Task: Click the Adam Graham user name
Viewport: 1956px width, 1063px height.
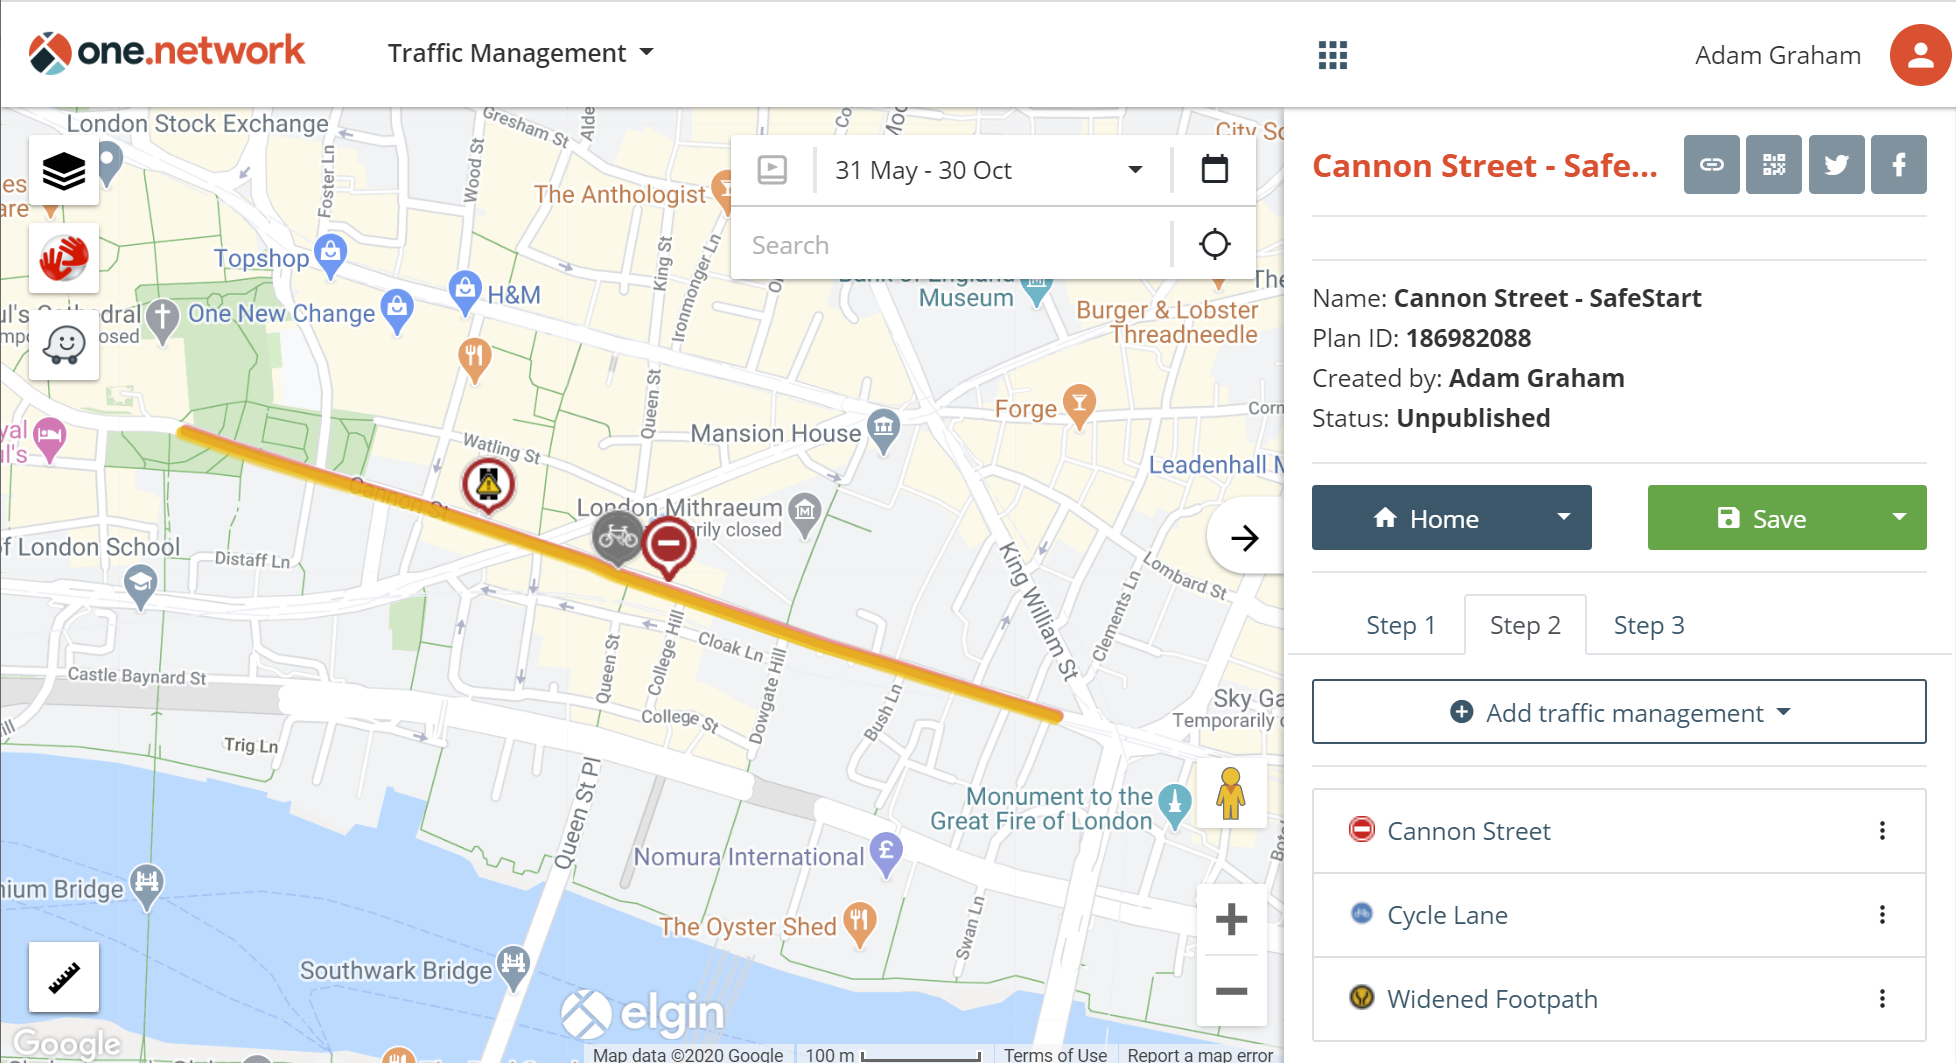Action: tap(1778, 55)
